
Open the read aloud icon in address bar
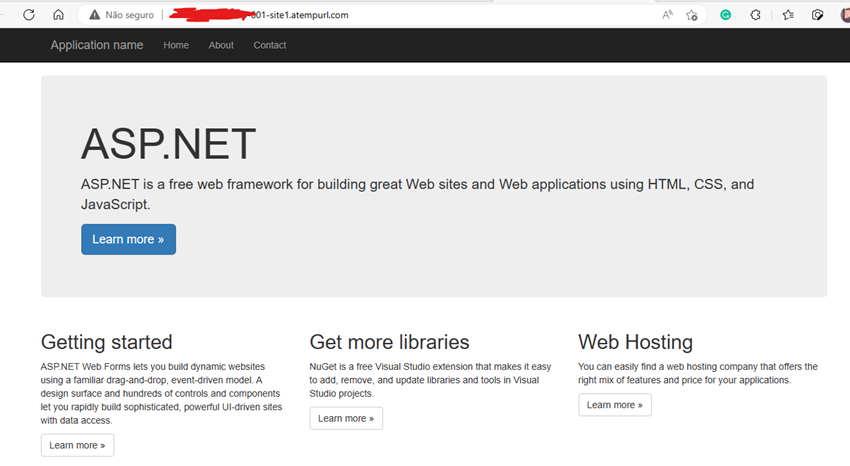[x=667, y=15]
